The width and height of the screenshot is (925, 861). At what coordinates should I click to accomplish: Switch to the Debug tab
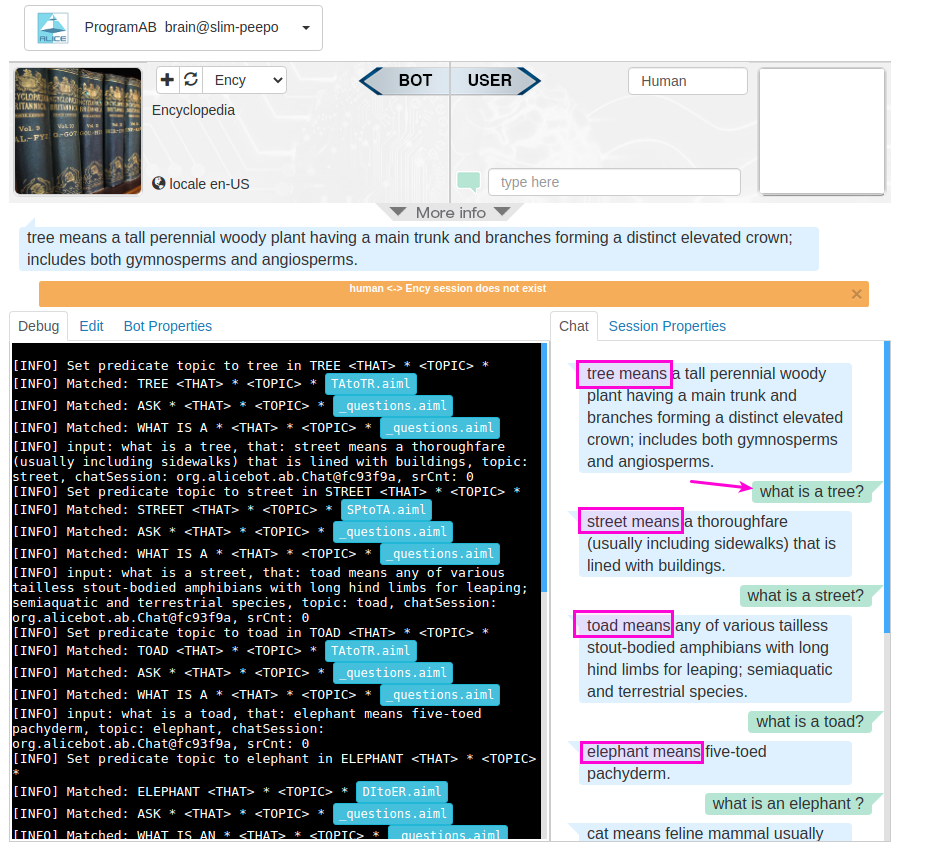point(38,326)
